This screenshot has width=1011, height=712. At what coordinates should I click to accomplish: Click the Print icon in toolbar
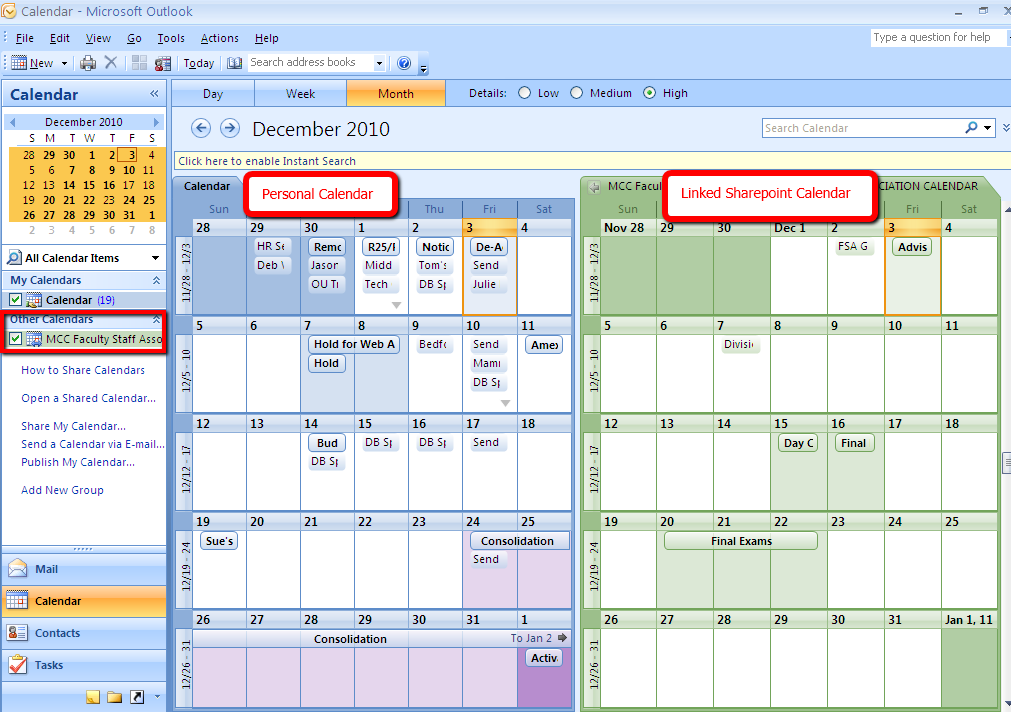tap(88, 63)
